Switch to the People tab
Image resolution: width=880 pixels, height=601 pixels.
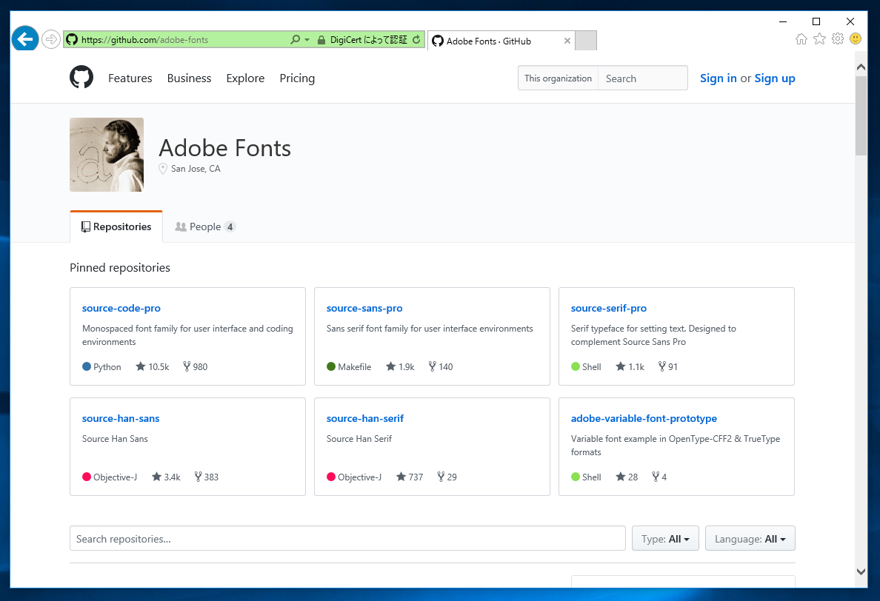pyautogui.click(x=205, y=227)
